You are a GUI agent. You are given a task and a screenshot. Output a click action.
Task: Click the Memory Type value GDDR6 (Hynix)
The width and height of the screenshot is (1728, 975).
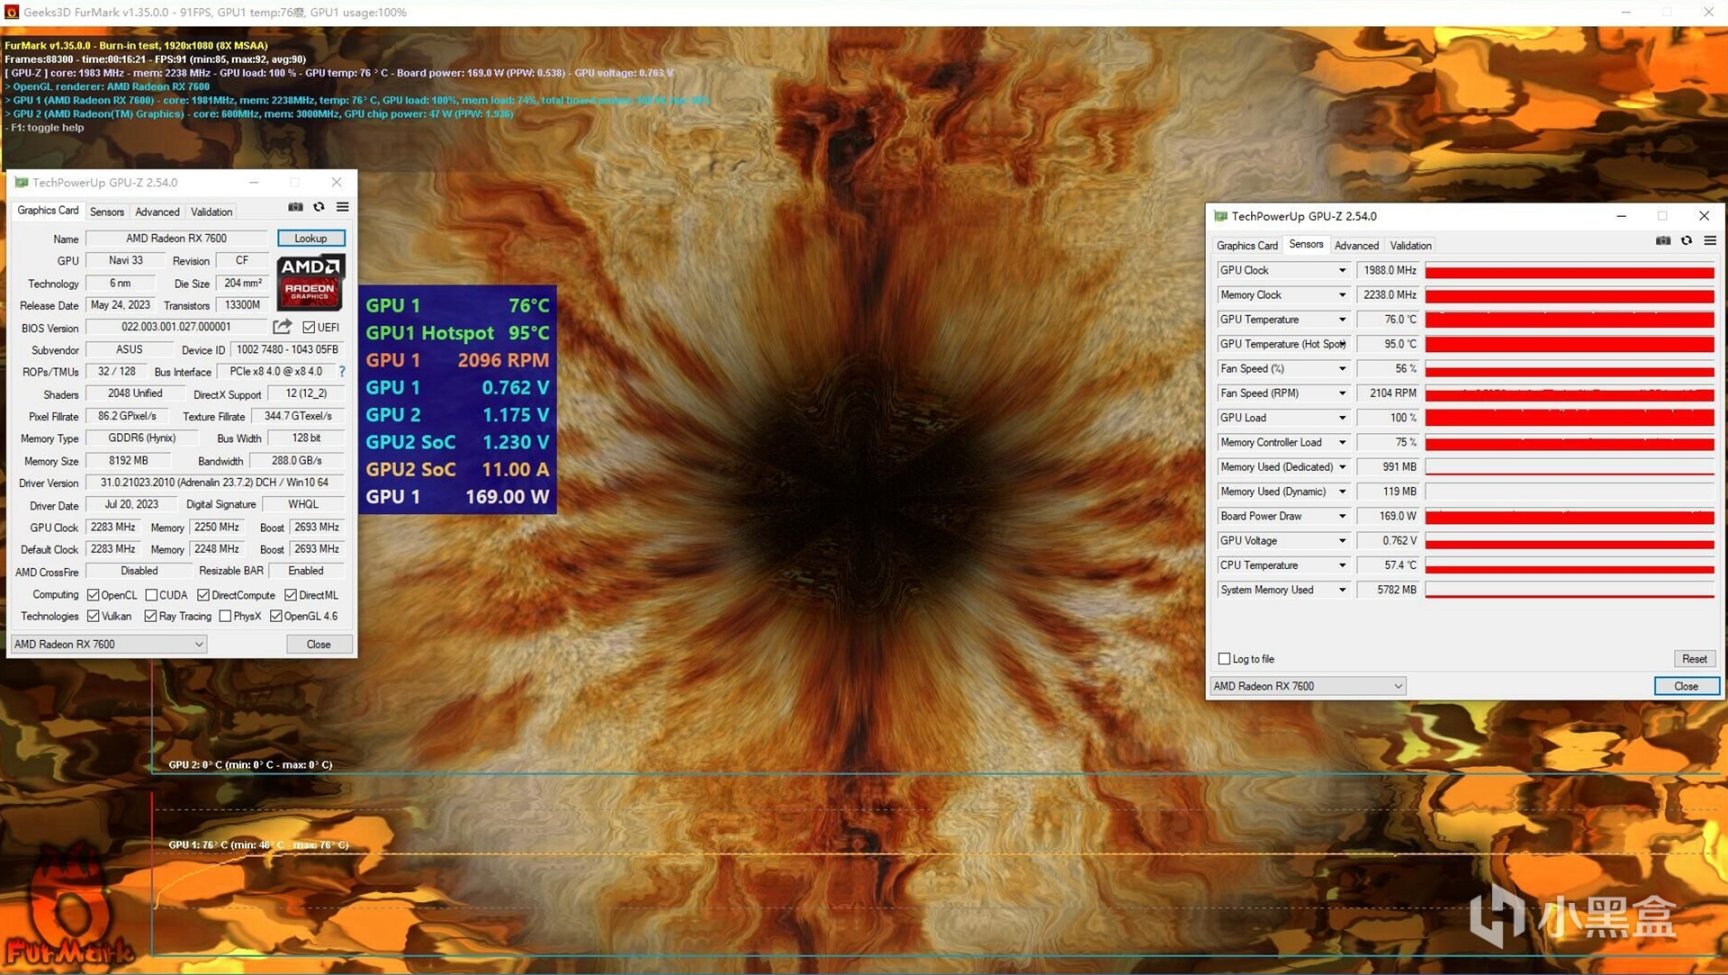tap(142, 438)
